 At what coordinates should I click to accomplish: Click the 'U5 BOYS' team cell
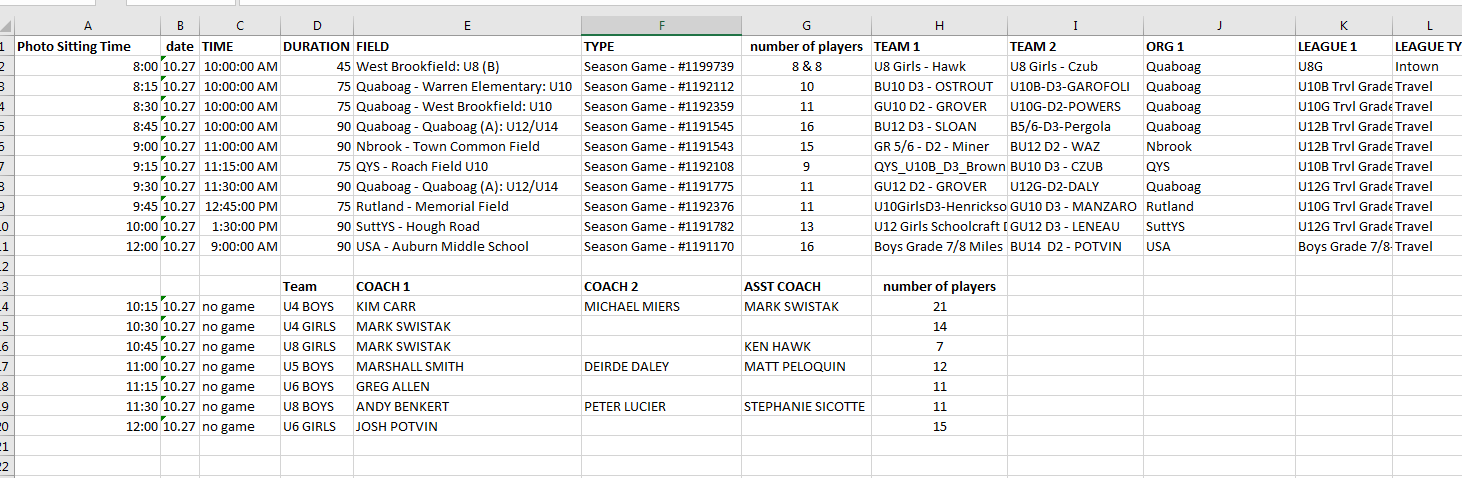(317, 366)
